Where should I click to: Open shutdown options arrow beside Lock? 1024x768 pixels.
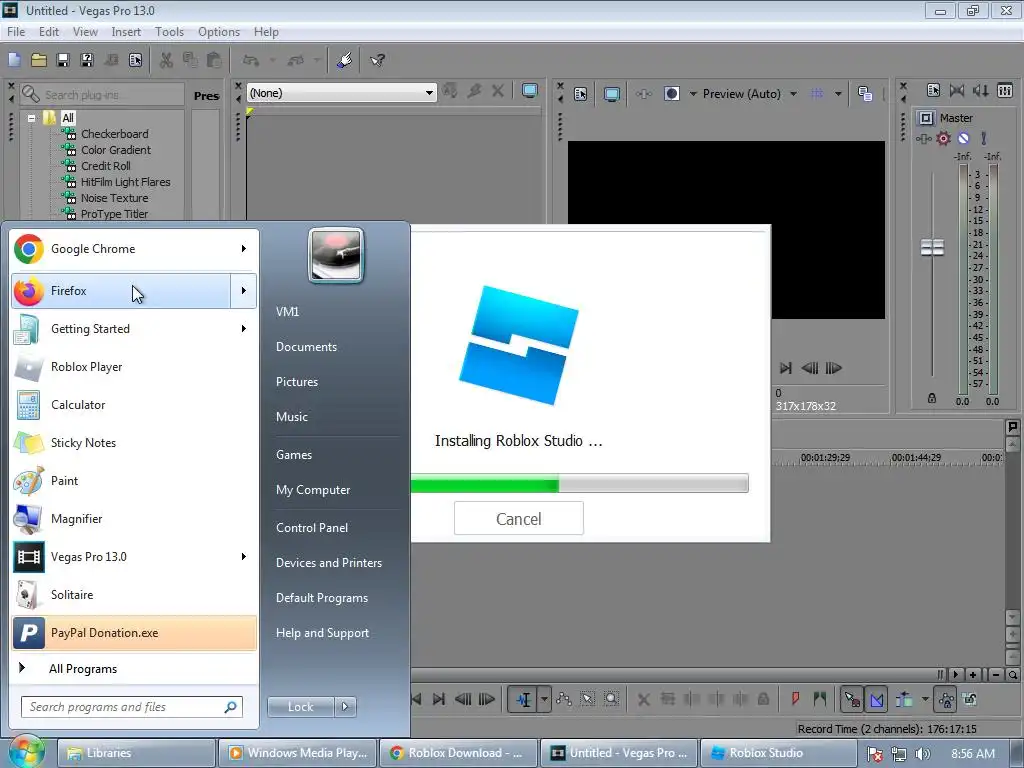click(x=345, y=706)
